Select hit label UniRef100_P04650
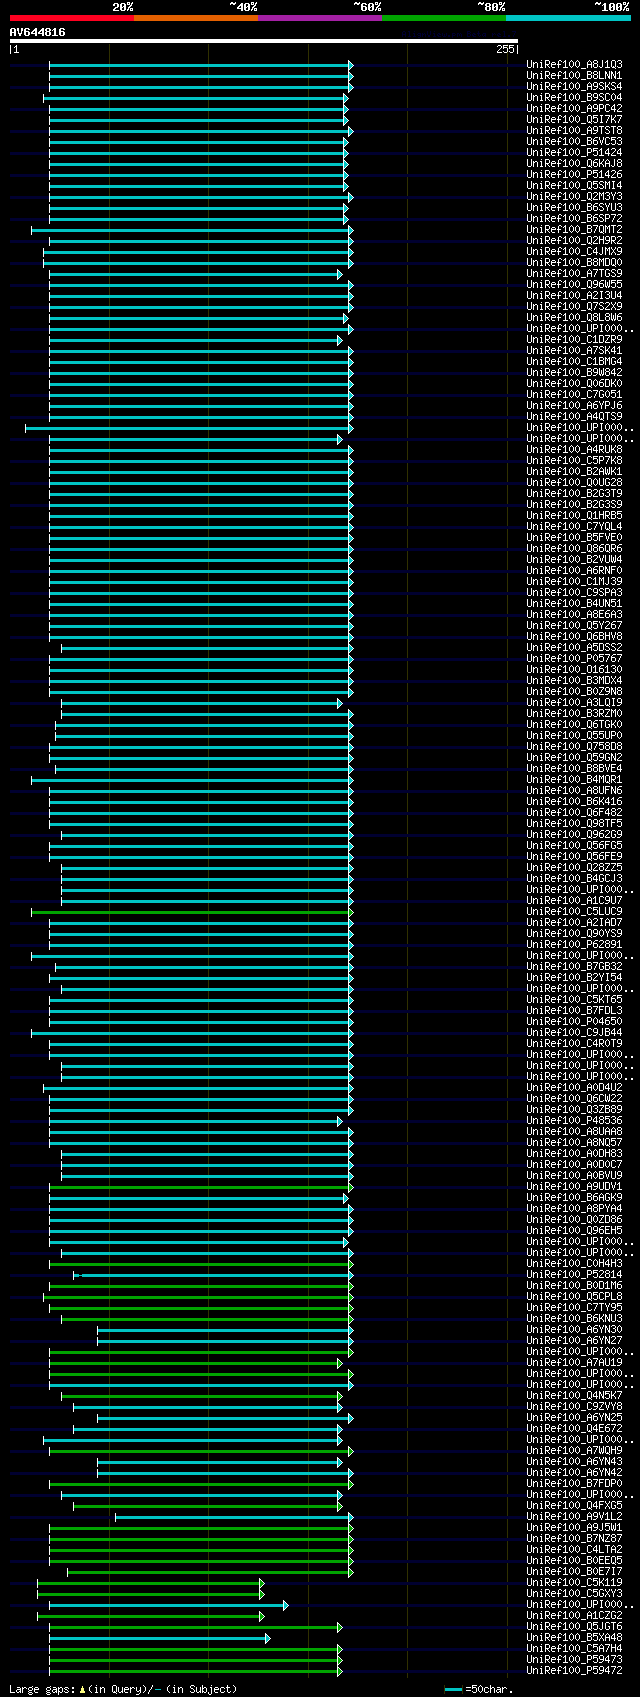This screenshot has height=1697, width=640. pos(574,1022)
